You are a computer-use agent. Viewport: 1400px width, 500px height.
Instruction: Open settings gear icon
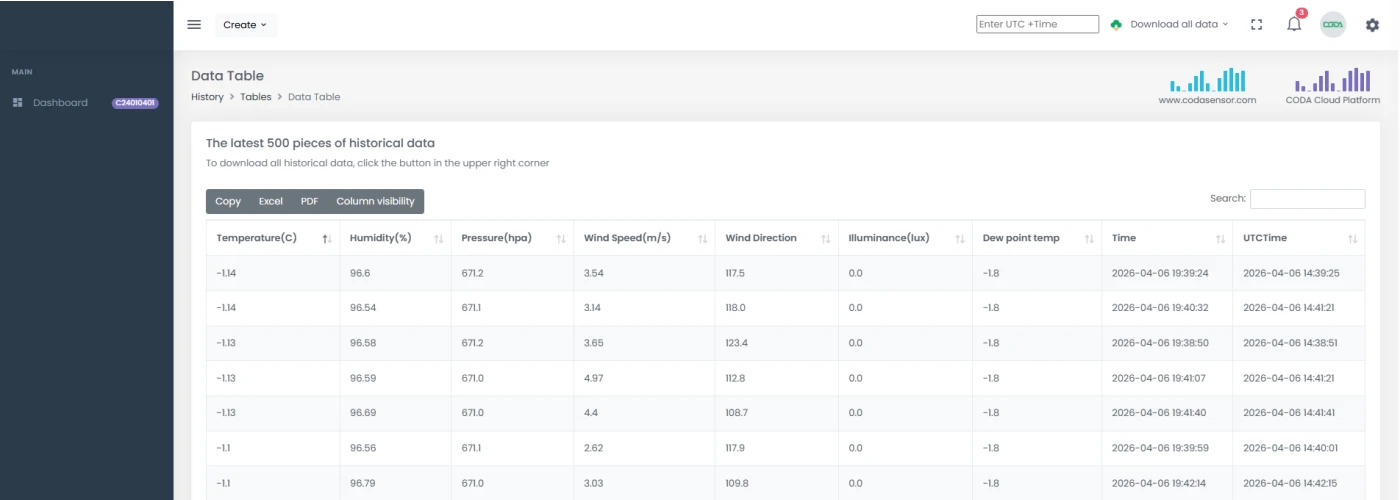tap(1372, 25)
